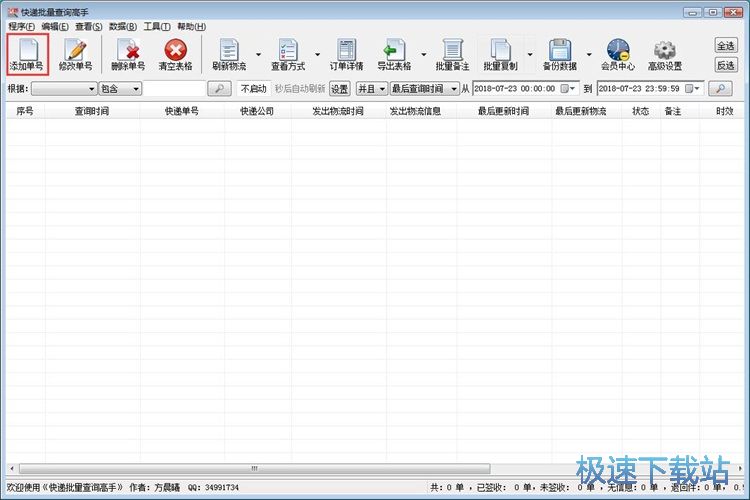The width and height of the screenshot is (750, 500).
Task: Click the filter search magnifier button
Action: pos(220,89)
